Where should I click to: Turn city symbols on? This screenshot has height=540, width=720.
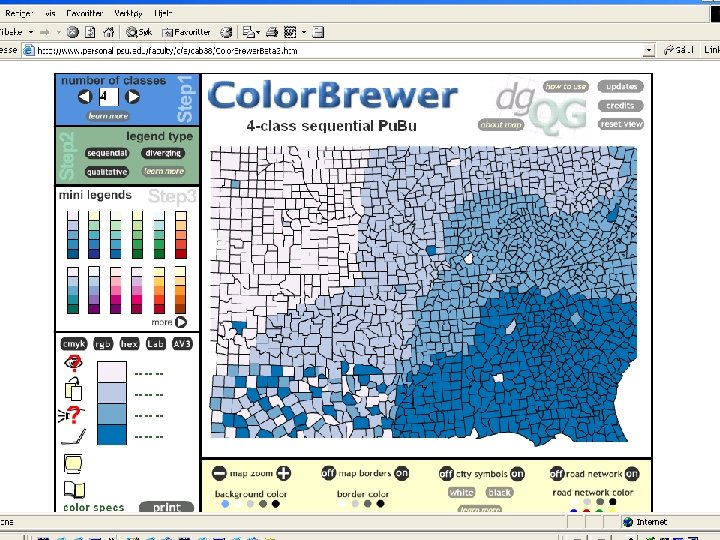518,473
